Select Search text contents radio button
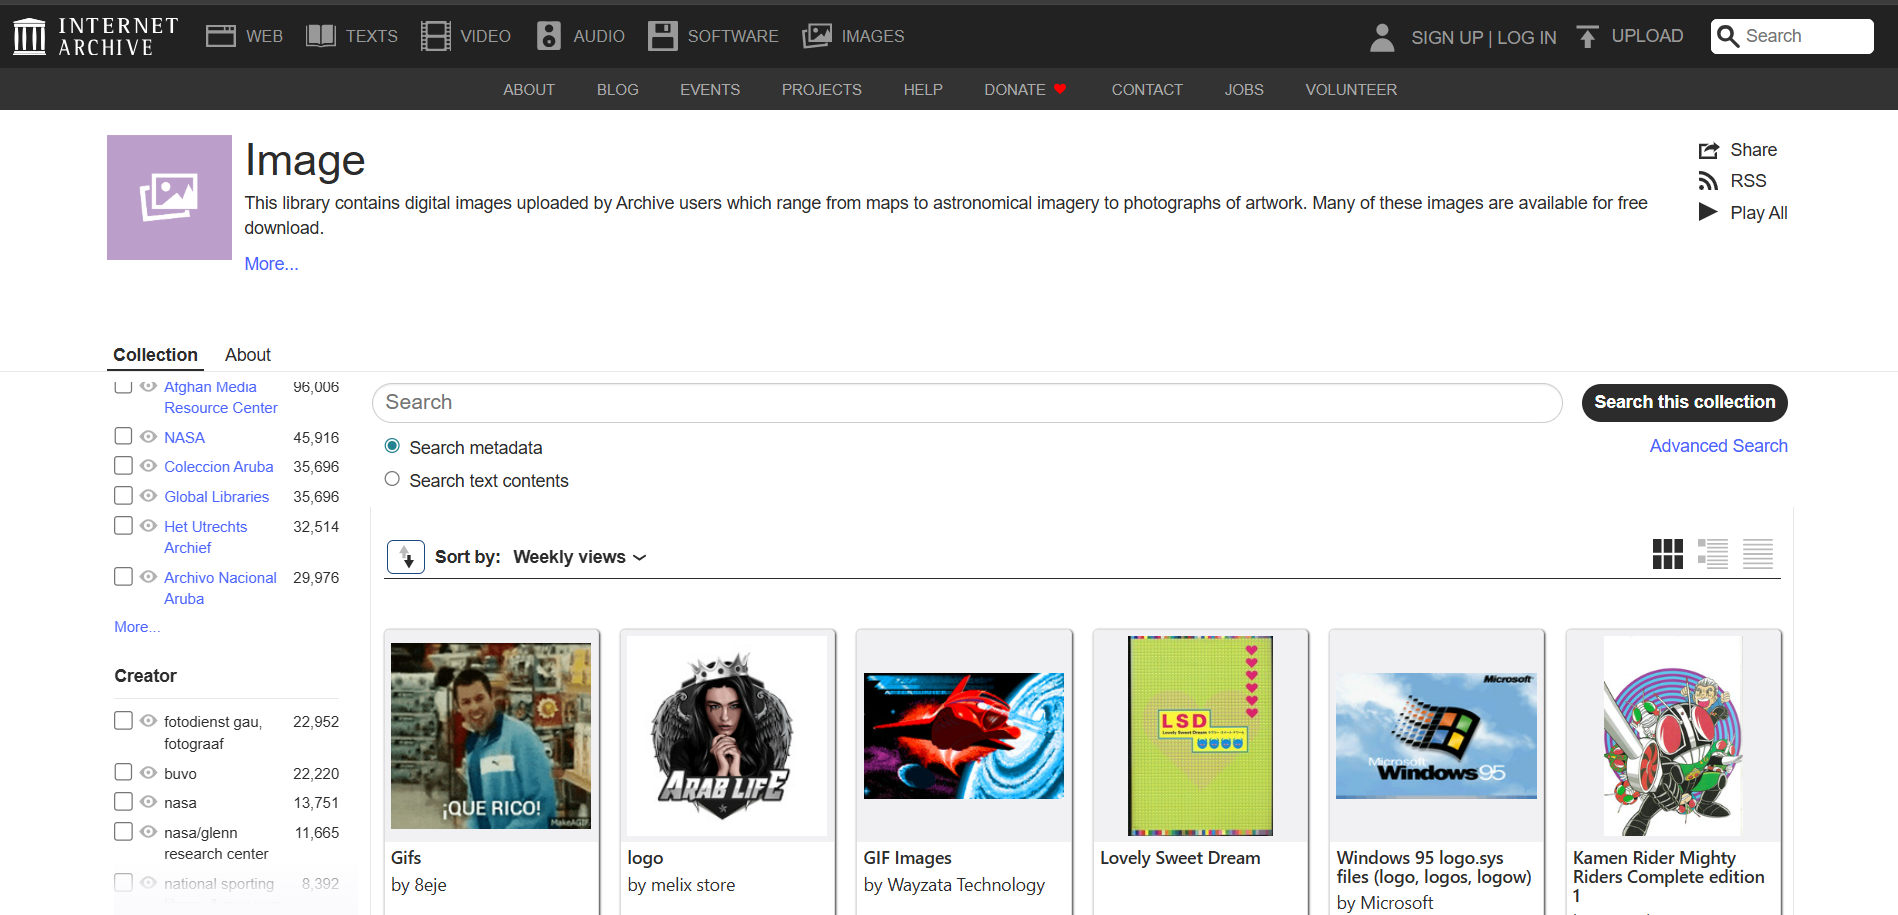Viewport: 1898px width, 915px height. 392,479
